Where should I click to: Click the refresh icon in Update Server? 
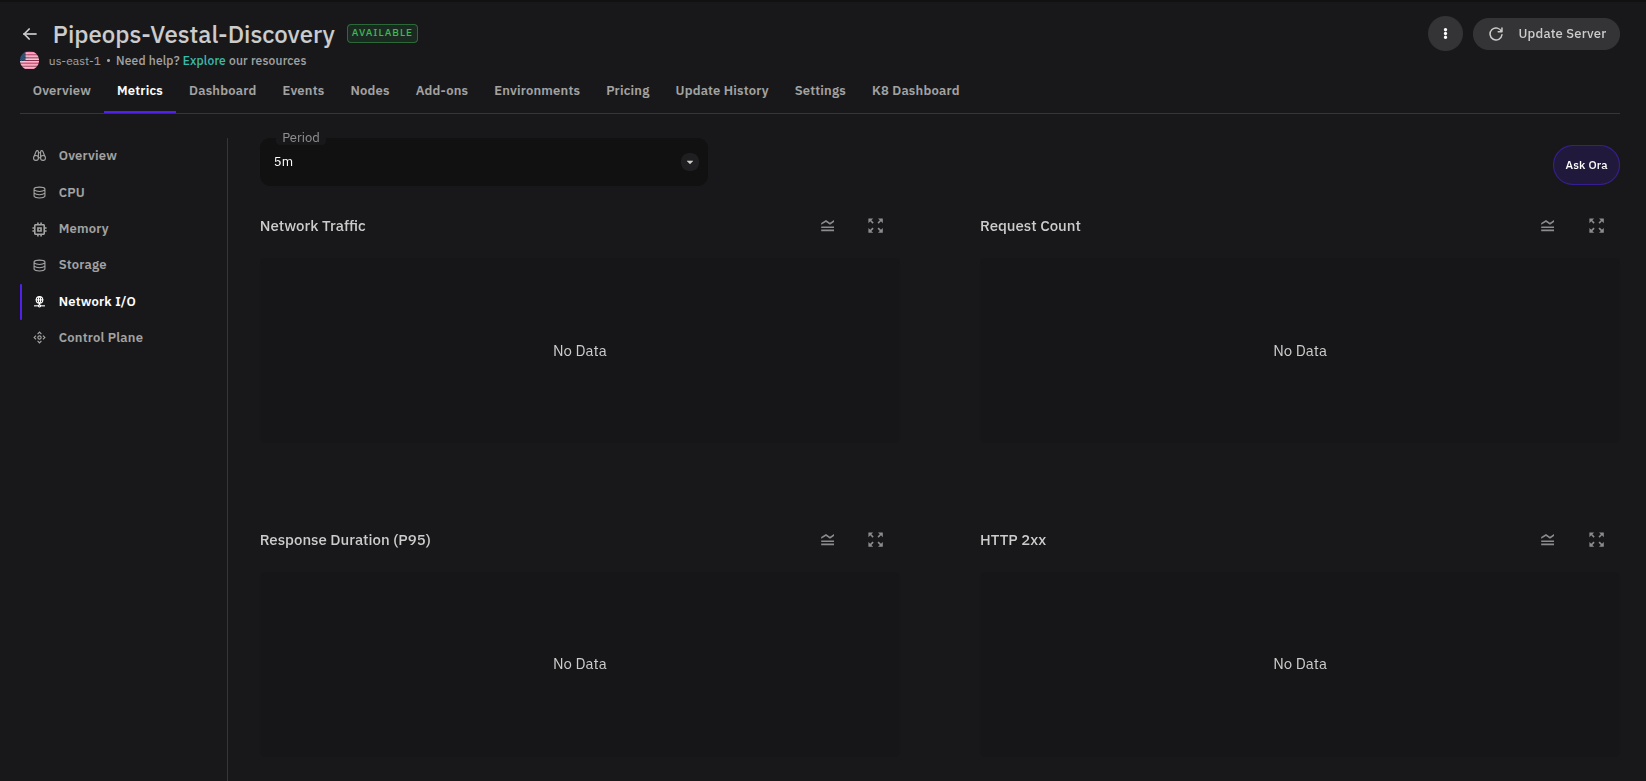coord(1496,34)
